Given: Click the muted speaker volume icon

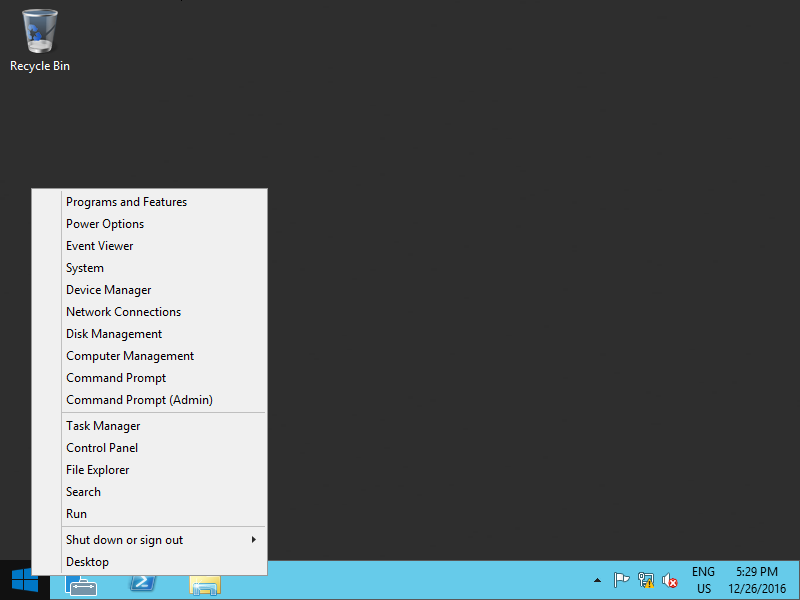Looking at the screenshot, I should pyautogui.click(x=670, y=581).
